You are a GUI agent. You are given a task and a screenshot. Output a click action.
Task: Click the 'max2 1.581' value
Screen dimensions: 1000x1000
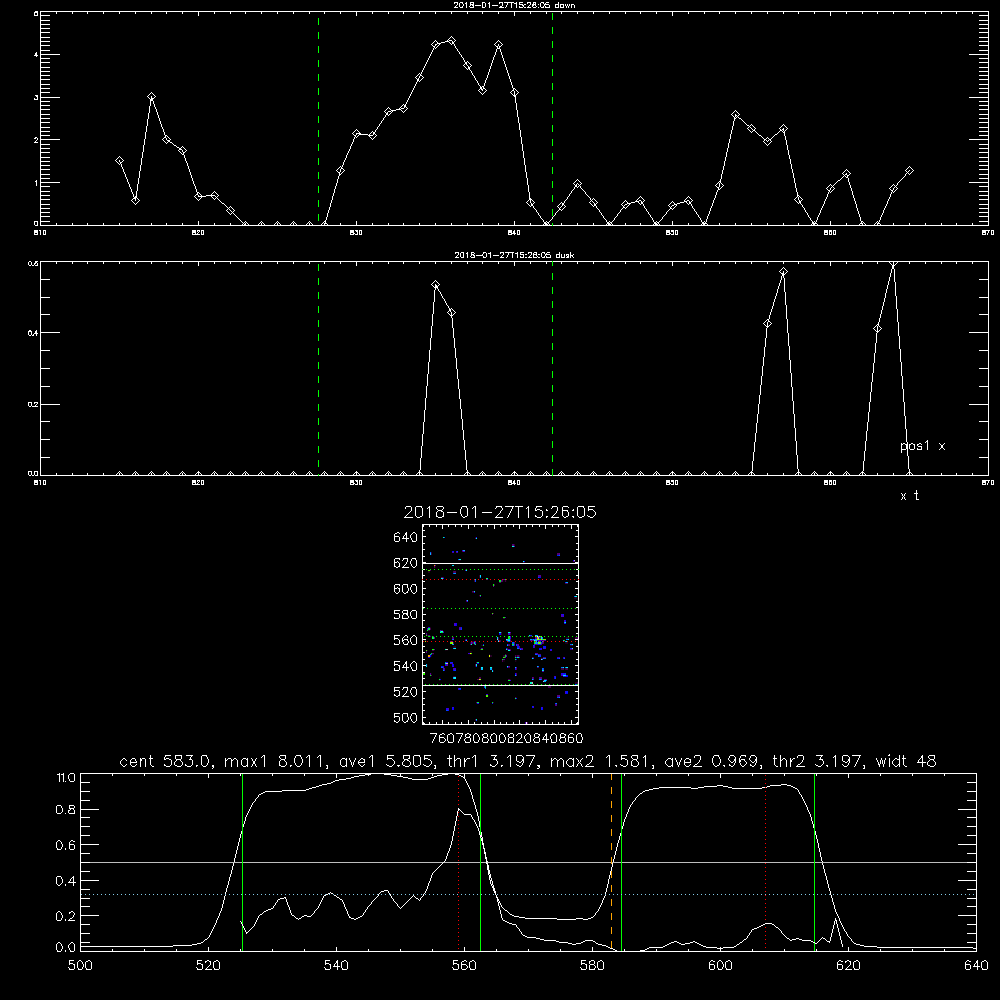(x=600, y=761)
